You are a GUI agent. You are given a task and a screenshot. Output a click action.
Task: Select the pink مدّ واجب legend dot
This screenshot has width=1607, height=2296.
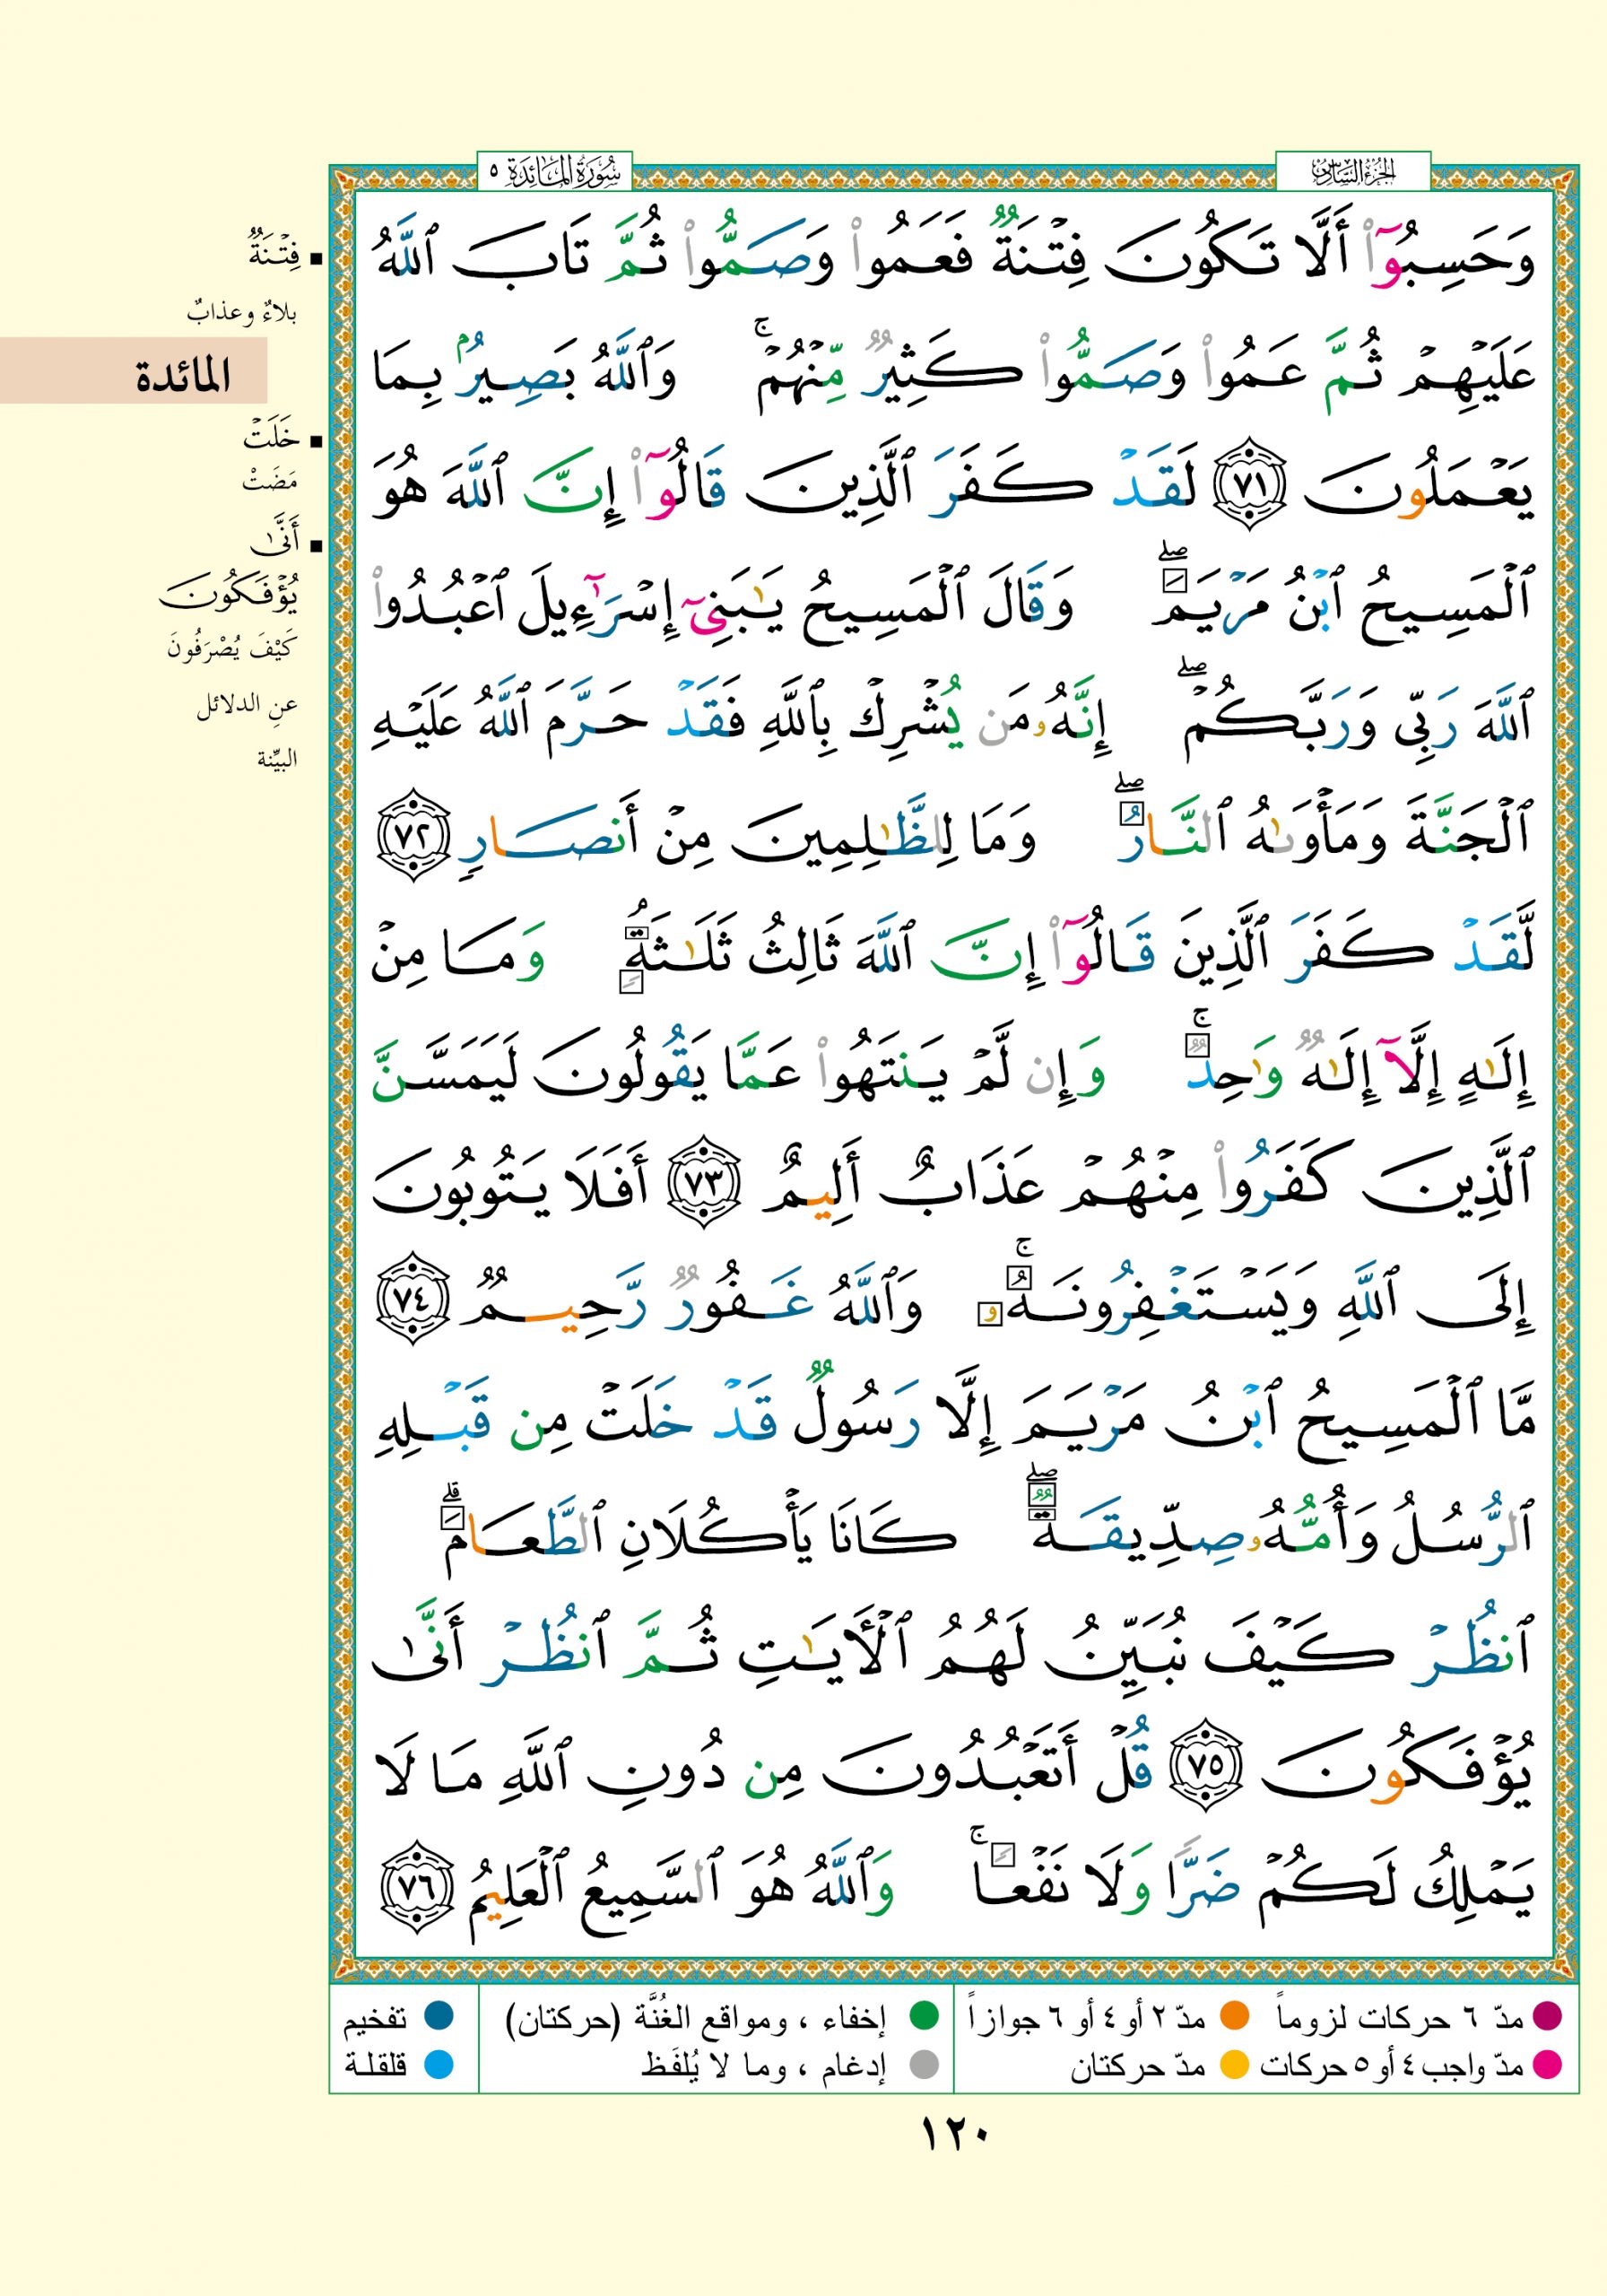click(1546, 2064)
